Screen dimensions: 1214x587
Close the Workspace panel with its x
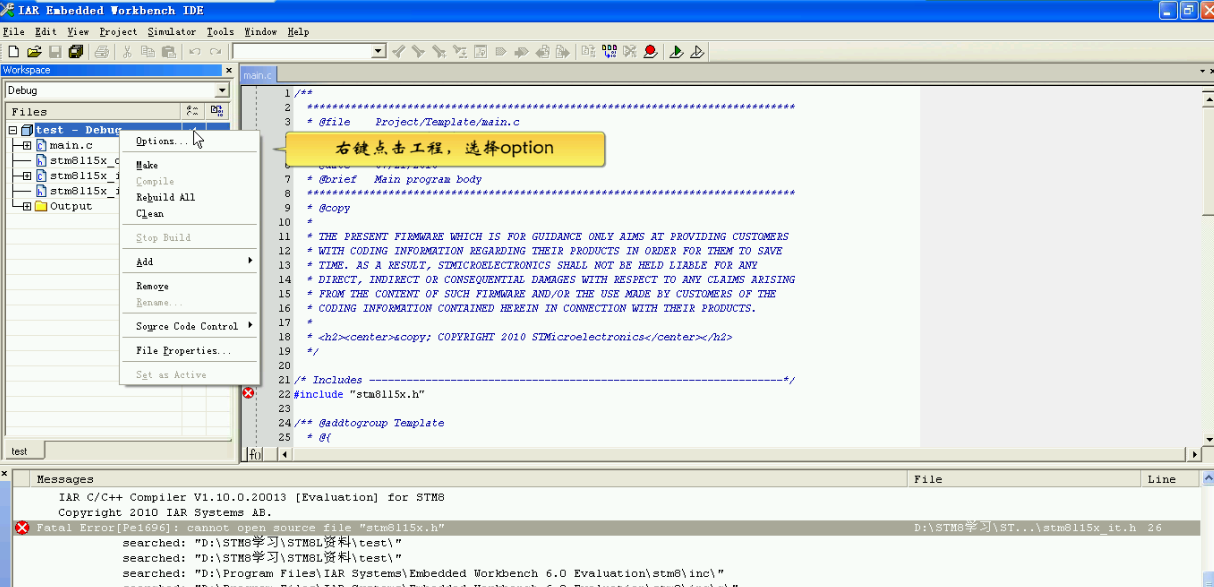point(228,70)
